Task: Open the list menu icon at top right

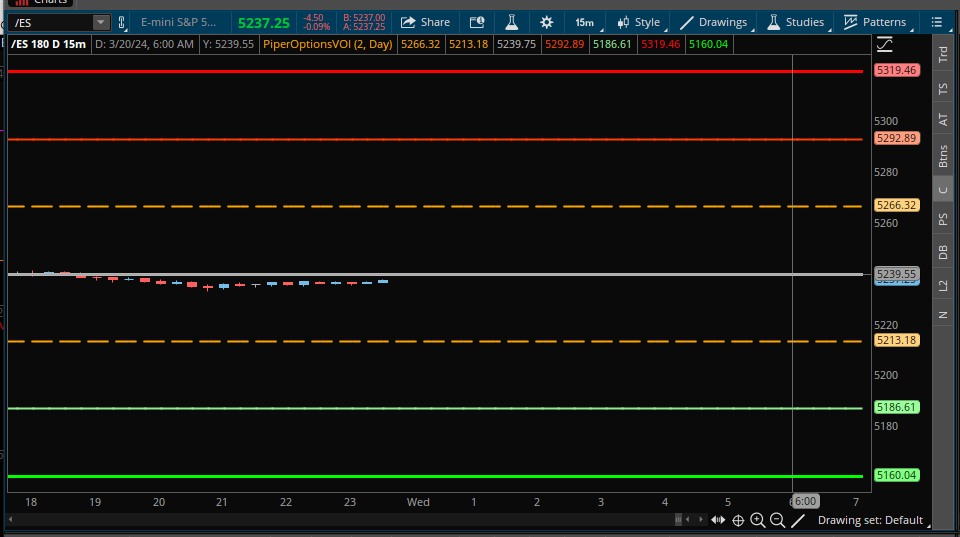Action: (937, 23)
